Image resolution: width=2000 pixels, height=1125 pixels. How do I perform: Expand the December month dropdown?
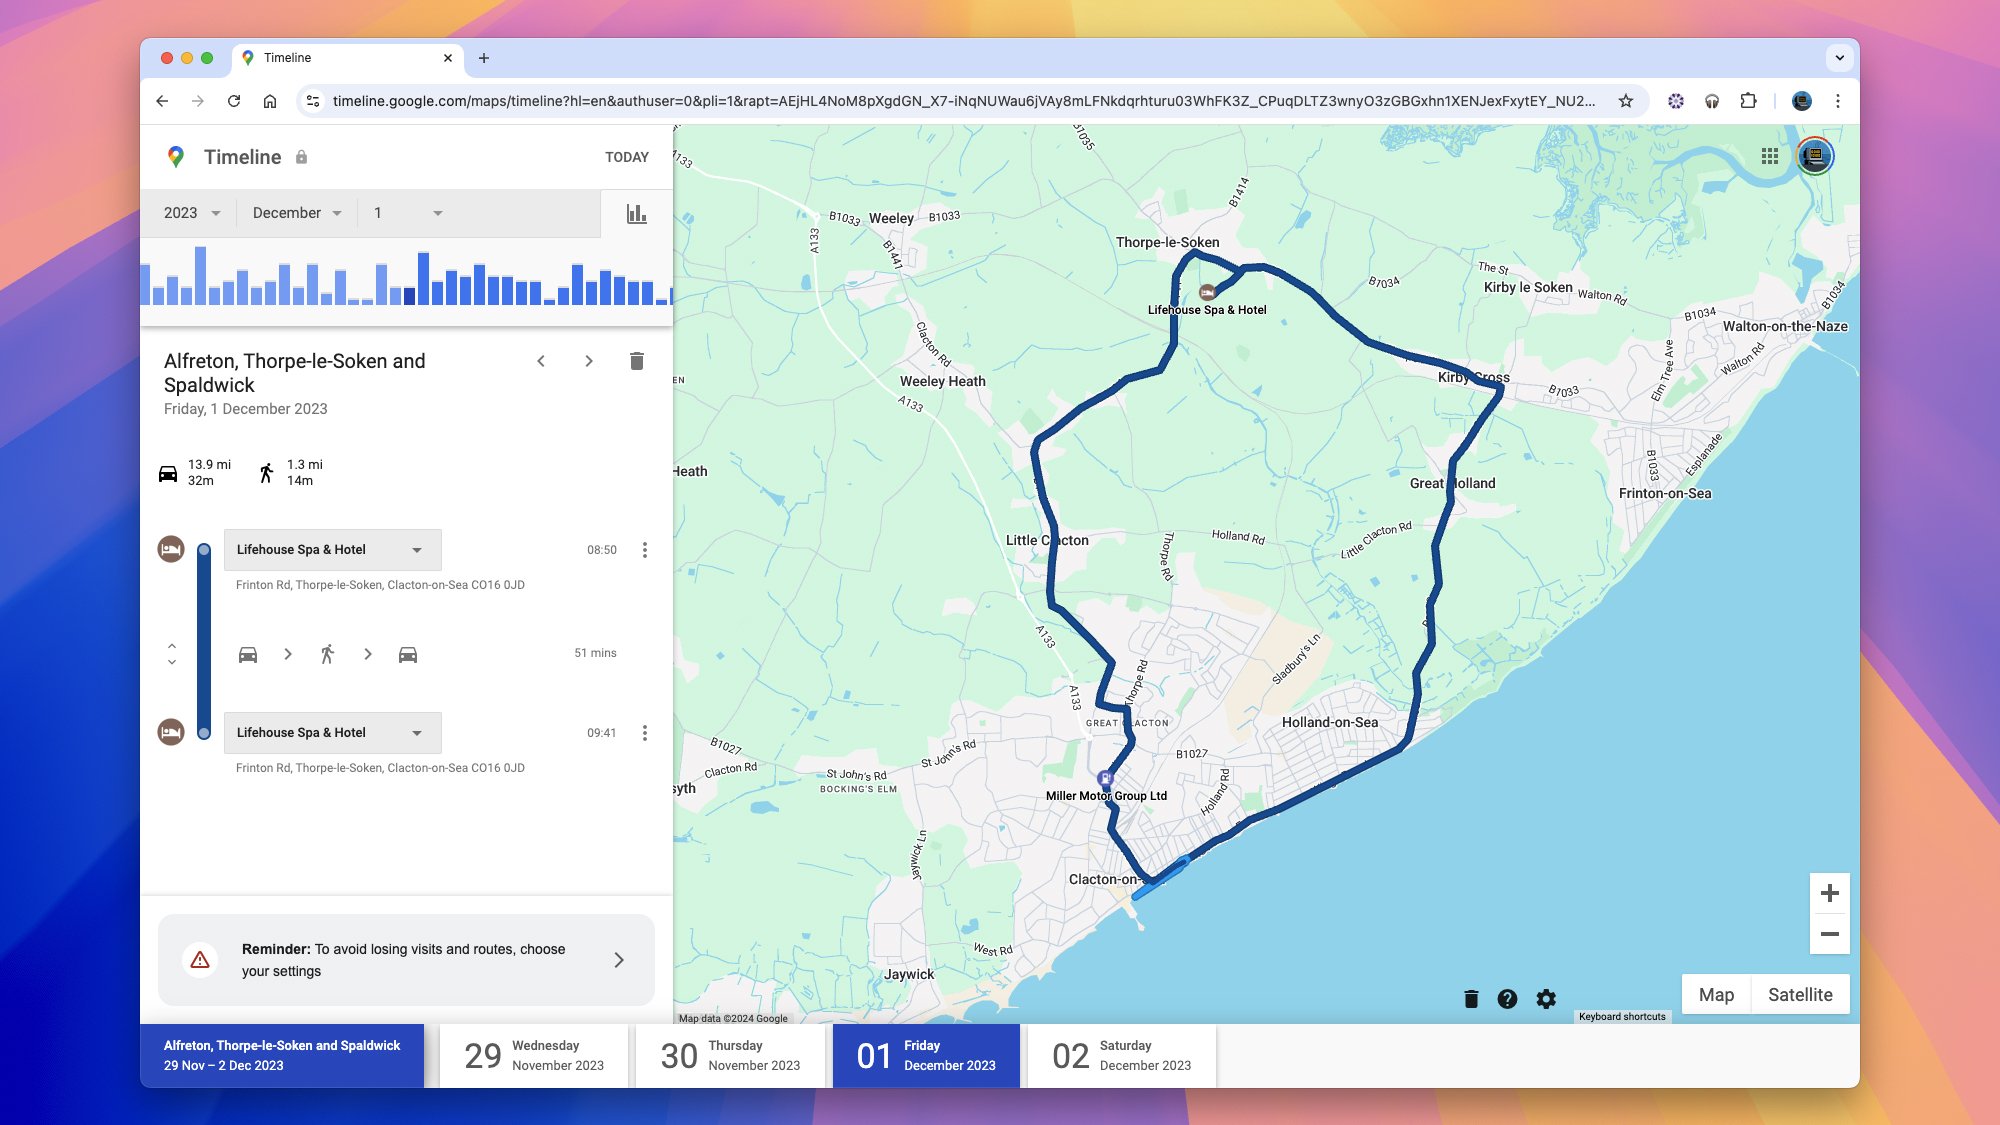click(x=295, y=213)
